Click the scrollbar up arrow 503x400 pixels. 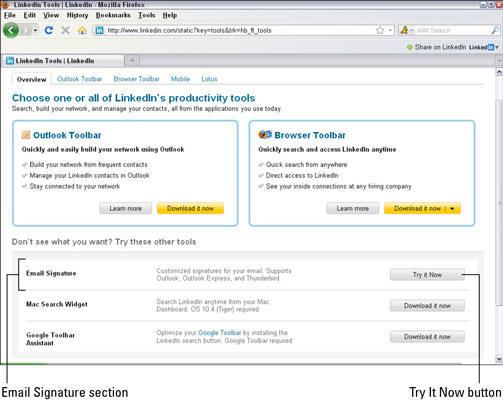(499, 72)
